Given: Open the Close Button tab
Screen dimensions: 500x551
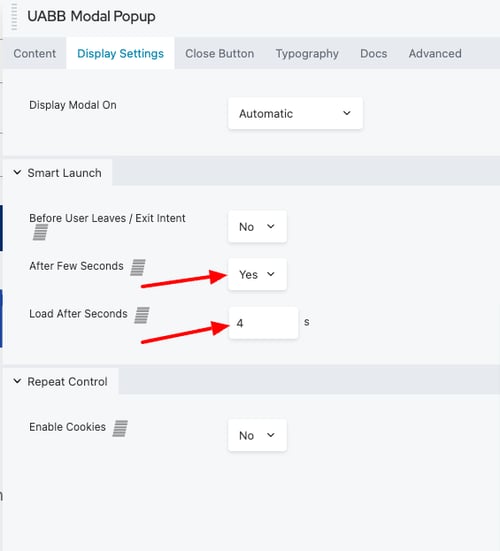Looking at the screenshot, I should click(x=220, y=53).
